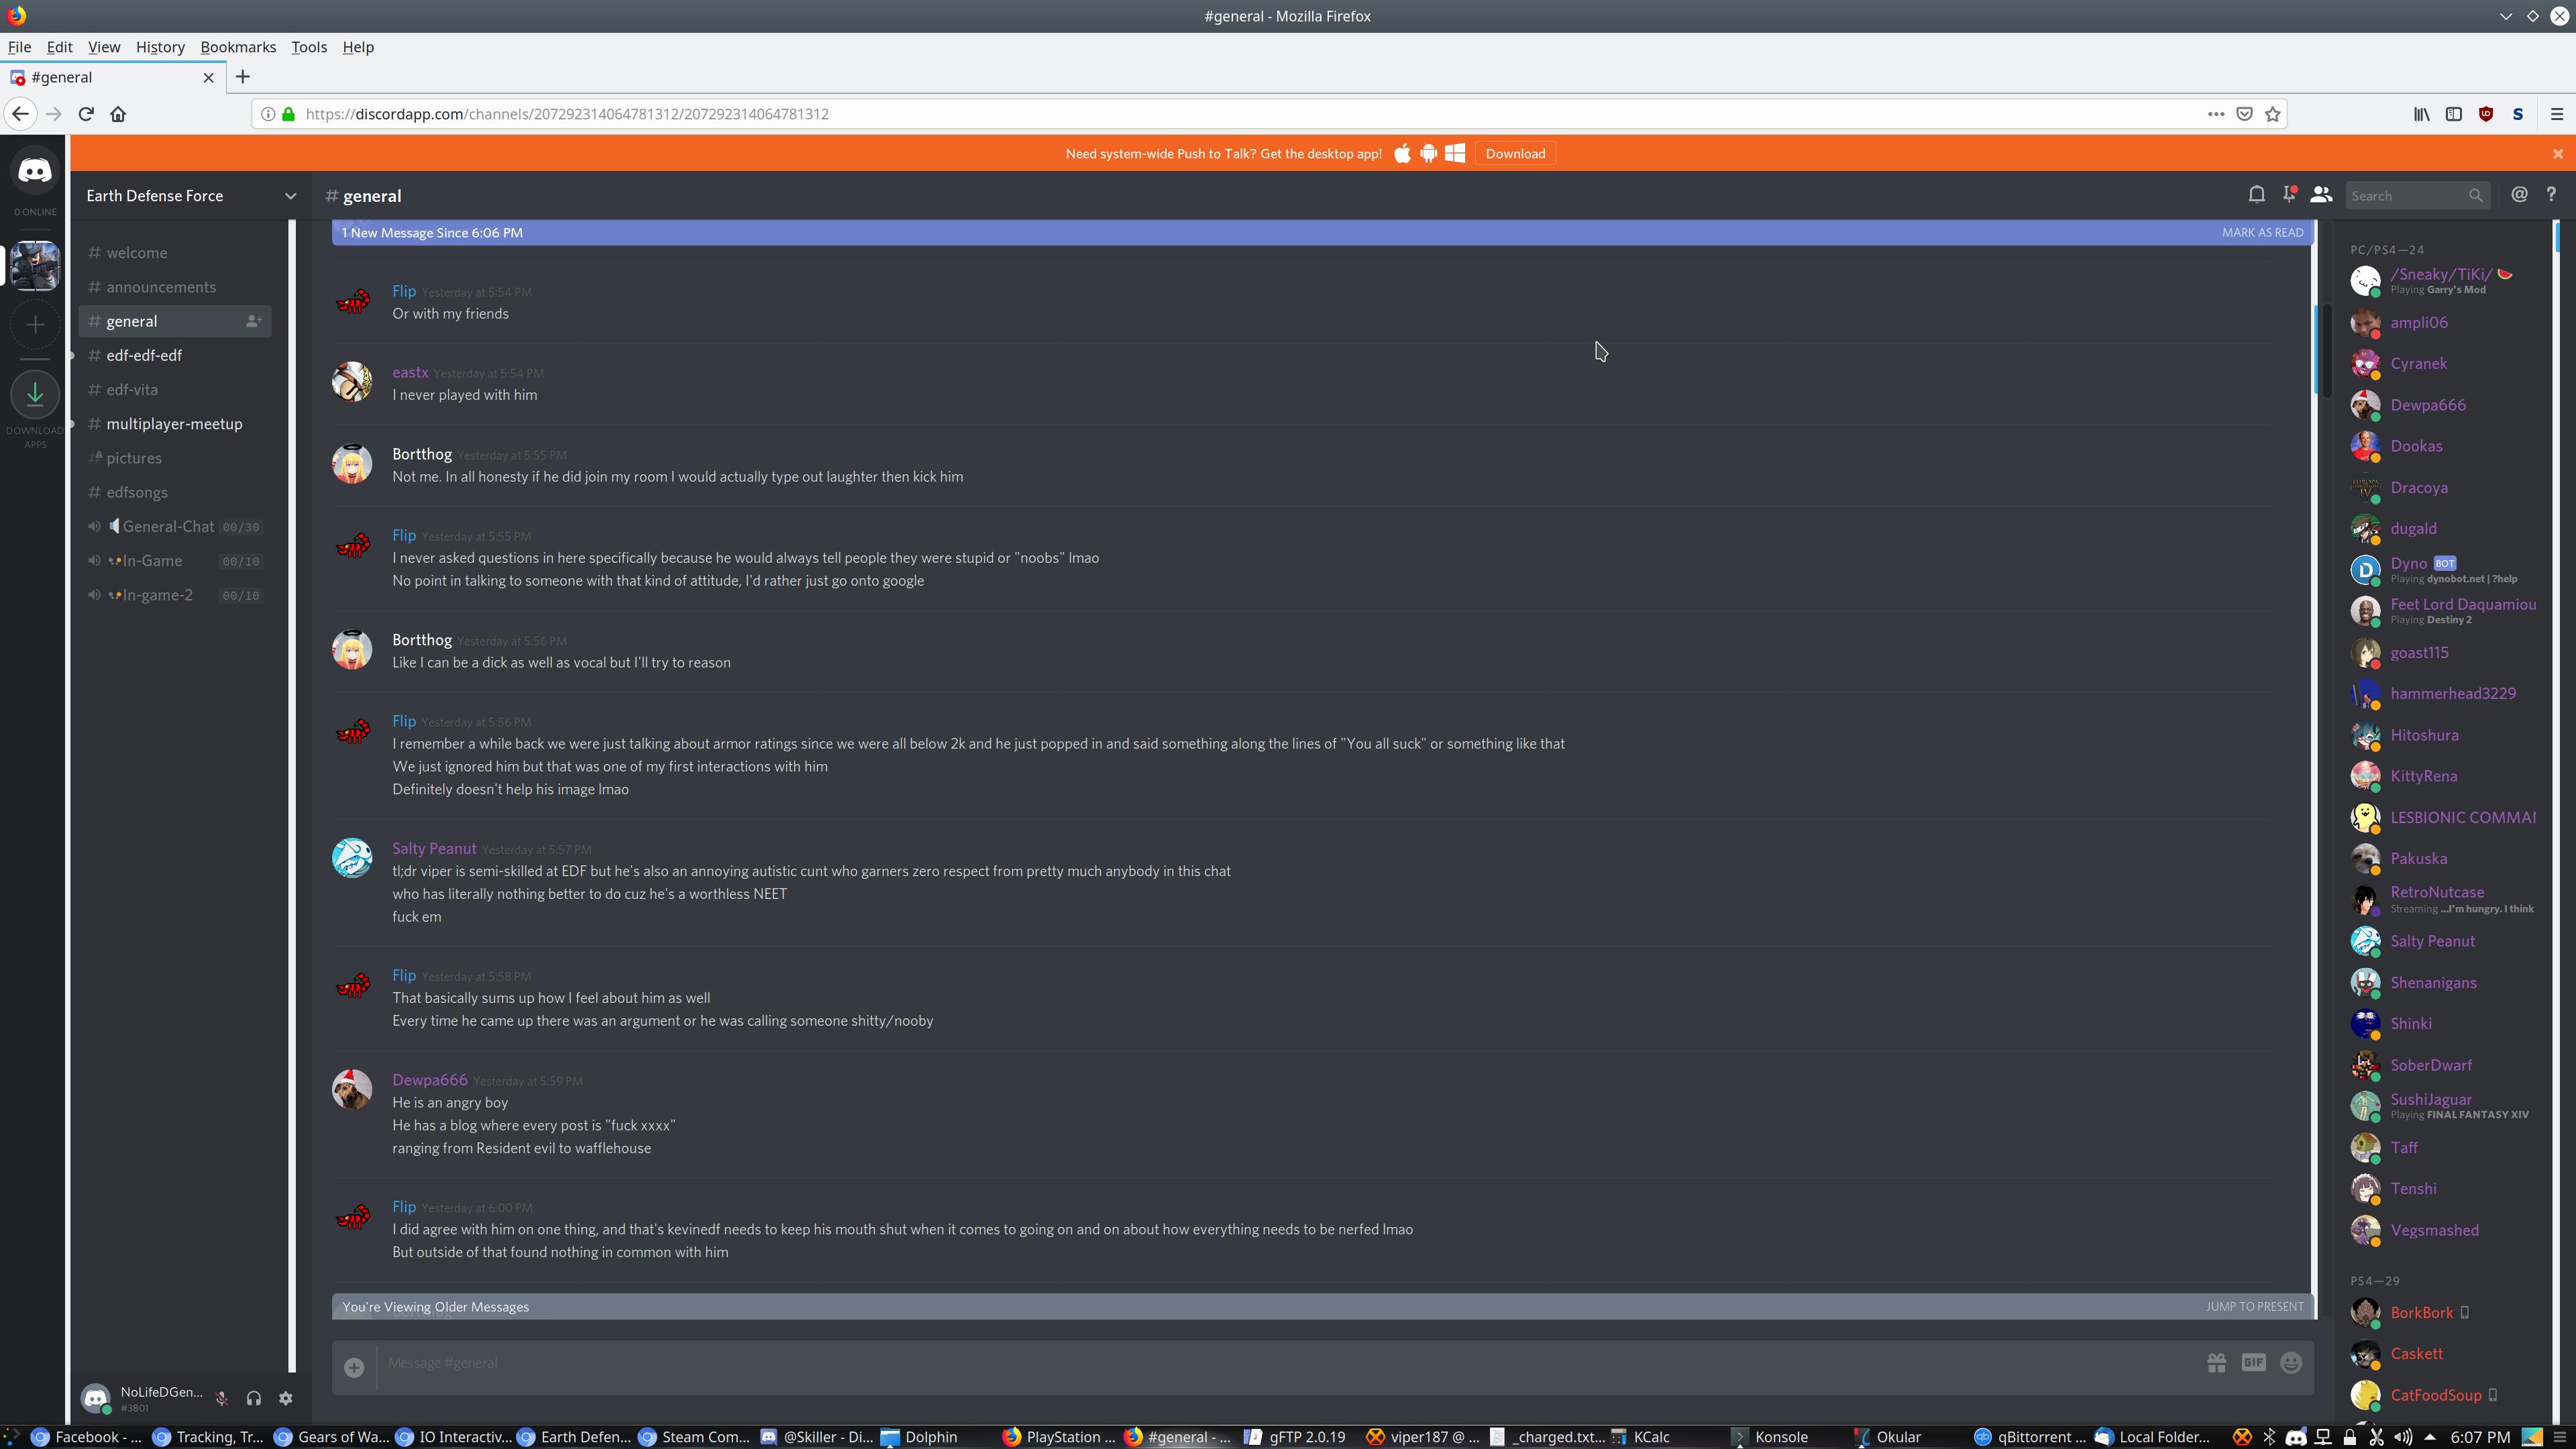Toggle microphone mute
The height and width of the screenshot is (1449, 2576).
click(x=222, y=1398)
